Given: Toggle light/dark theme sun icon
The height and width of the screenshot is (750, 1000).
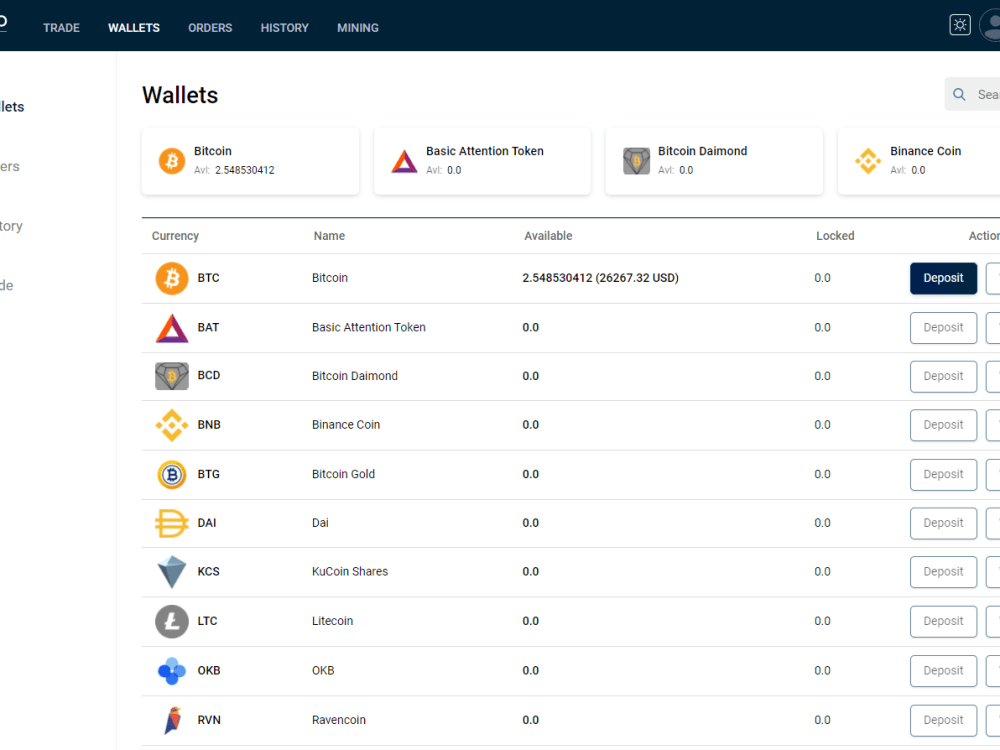Looking at the screenshot, I should click(960, 25).
